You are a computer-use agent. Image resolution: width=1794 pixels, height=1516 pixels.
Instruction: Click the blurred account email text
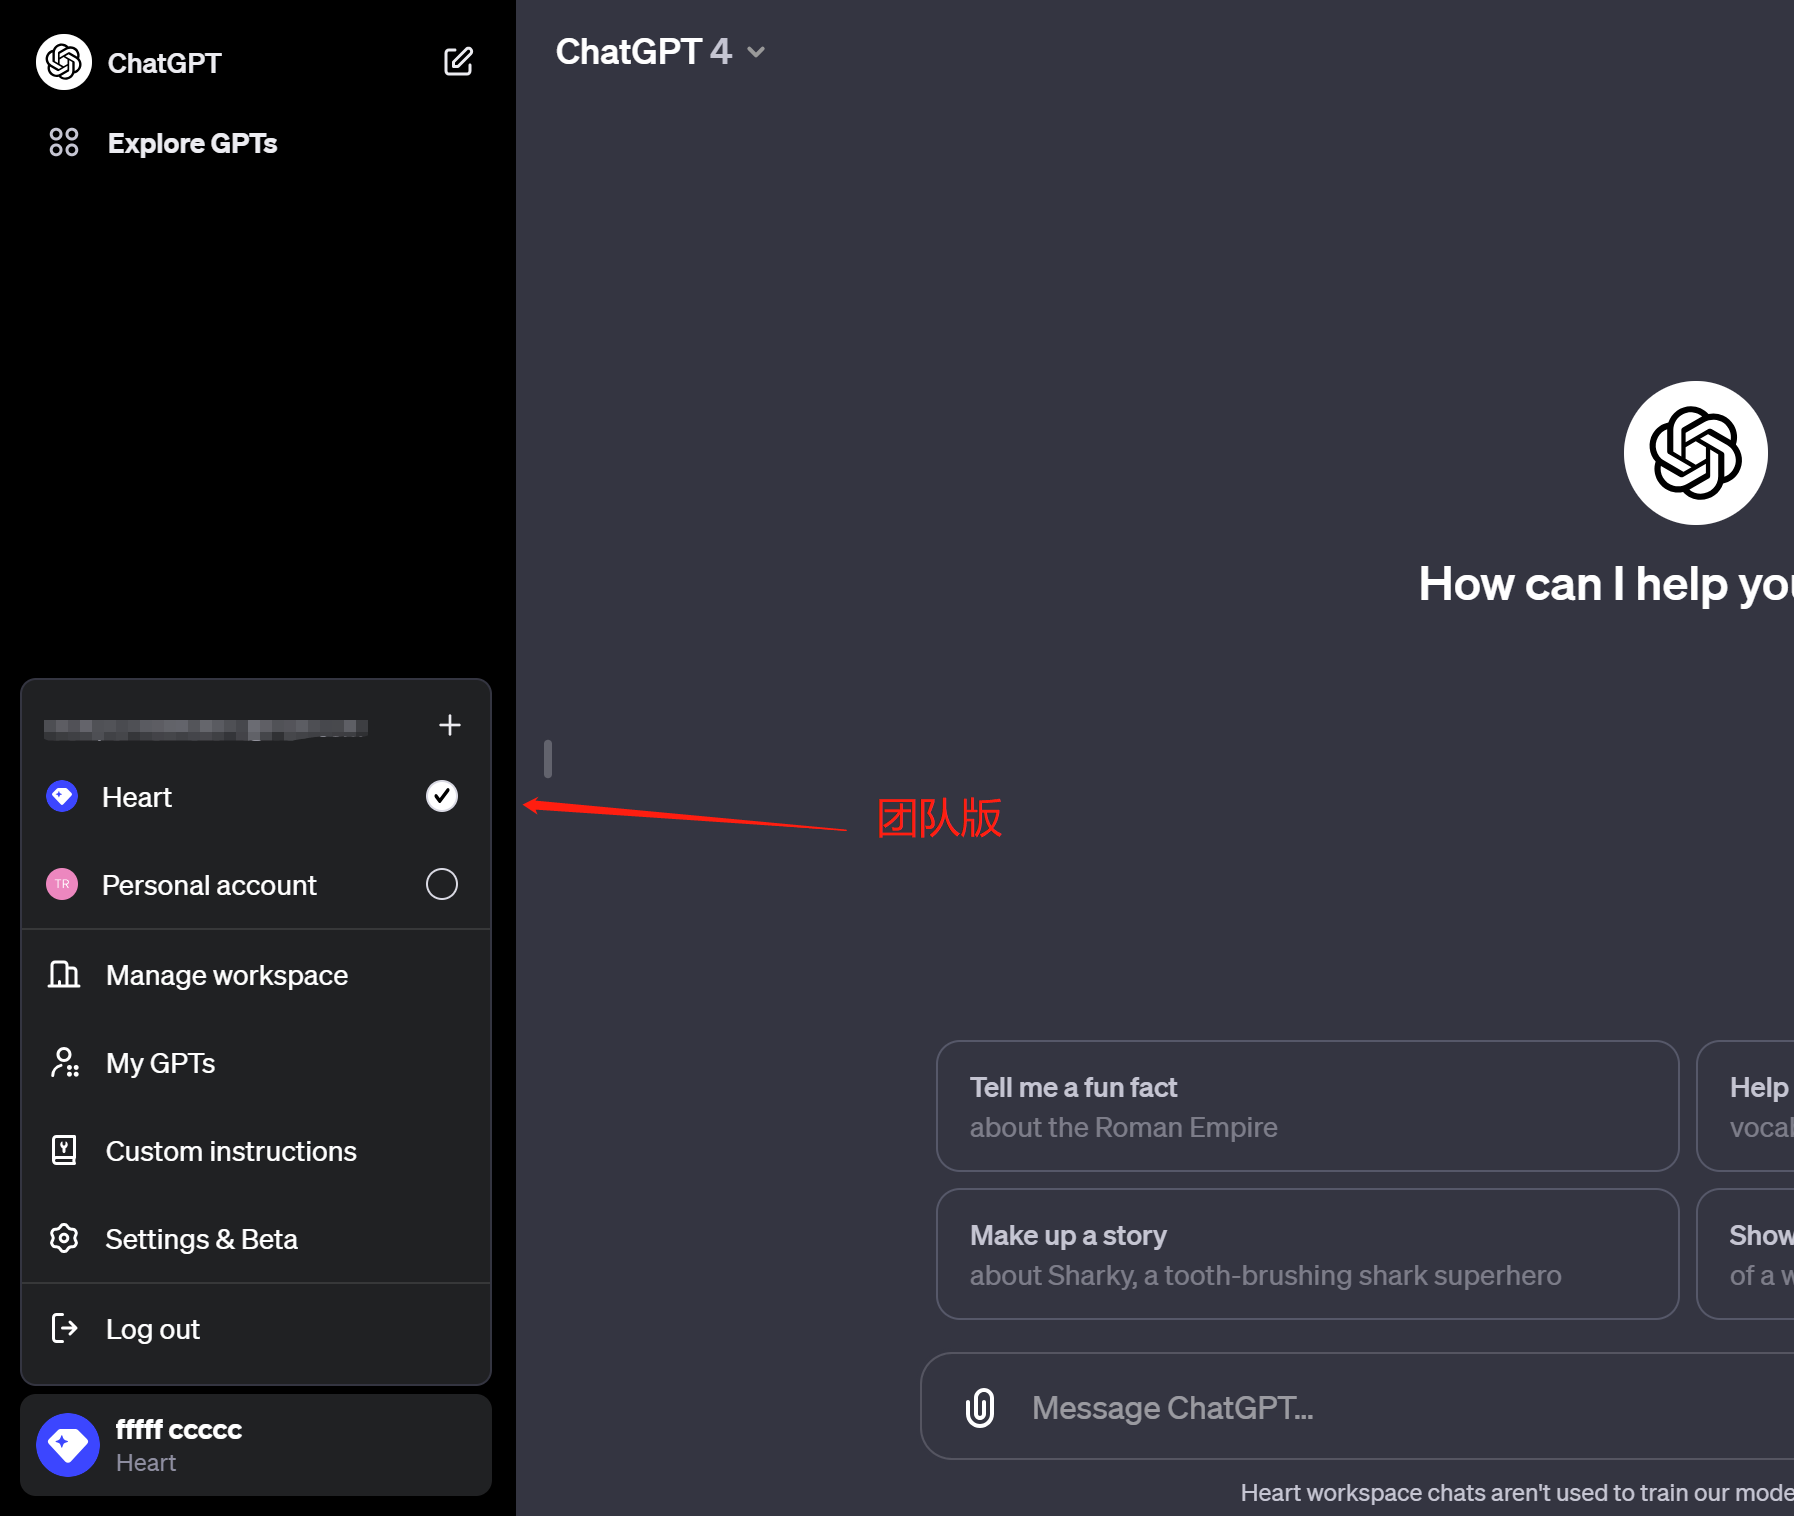tap(206, 729)
